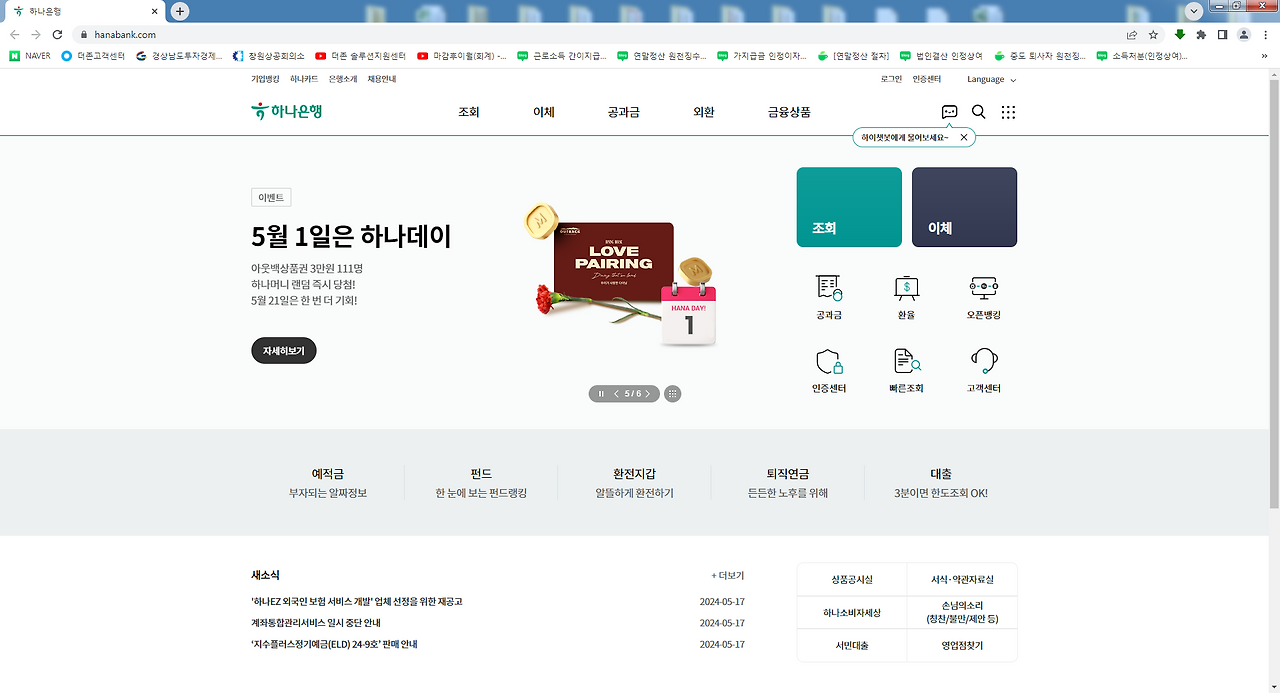Click the 서민대출 button
Screen dimensions: 1280x693
point(852,646)
